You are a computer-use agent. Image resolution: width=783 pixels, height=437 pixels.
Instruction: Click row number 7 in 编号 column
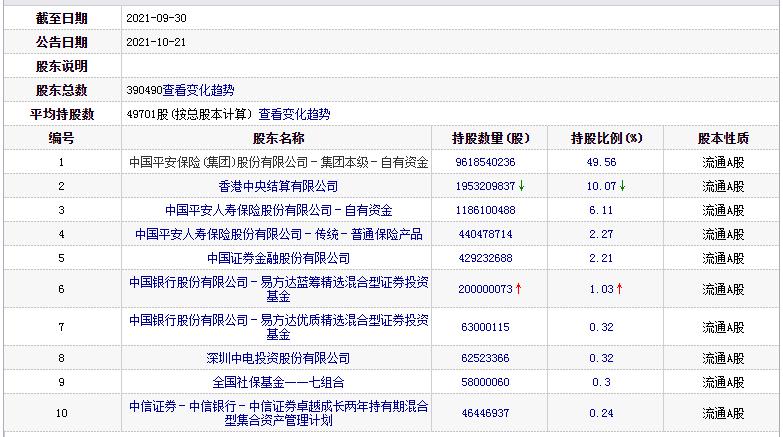[x=61, y=327]
